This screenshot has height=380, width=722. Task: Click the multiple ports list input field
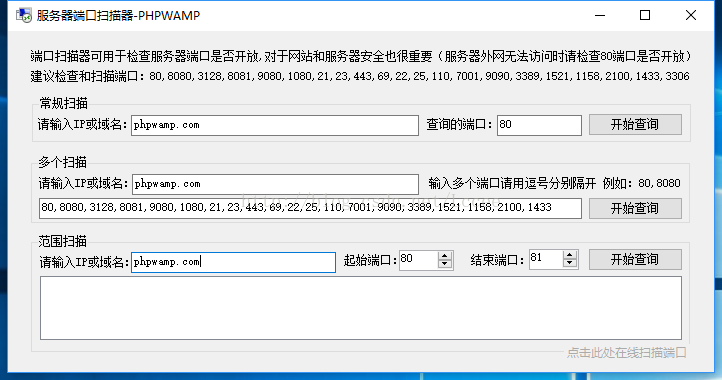(310, 208)
